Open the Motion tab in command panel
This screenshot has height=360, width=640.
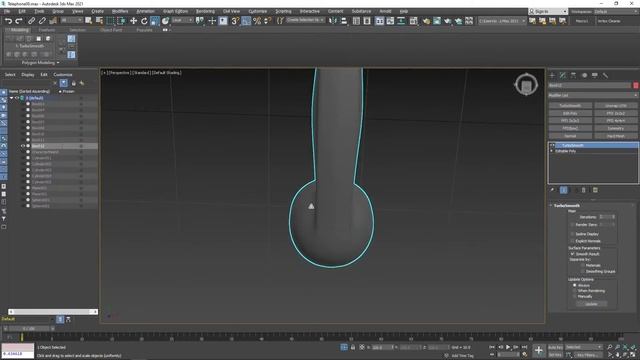tap(584, 76)
